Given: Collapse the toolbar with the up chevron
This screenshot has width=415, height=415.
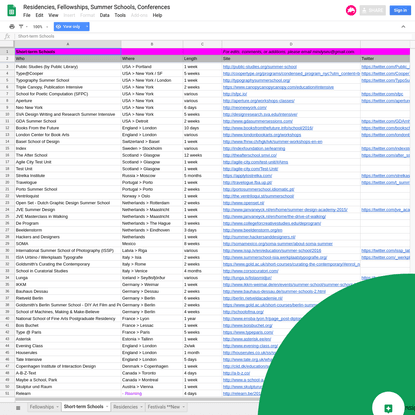Looking at the screenshot, I should [x=403, y=27].
